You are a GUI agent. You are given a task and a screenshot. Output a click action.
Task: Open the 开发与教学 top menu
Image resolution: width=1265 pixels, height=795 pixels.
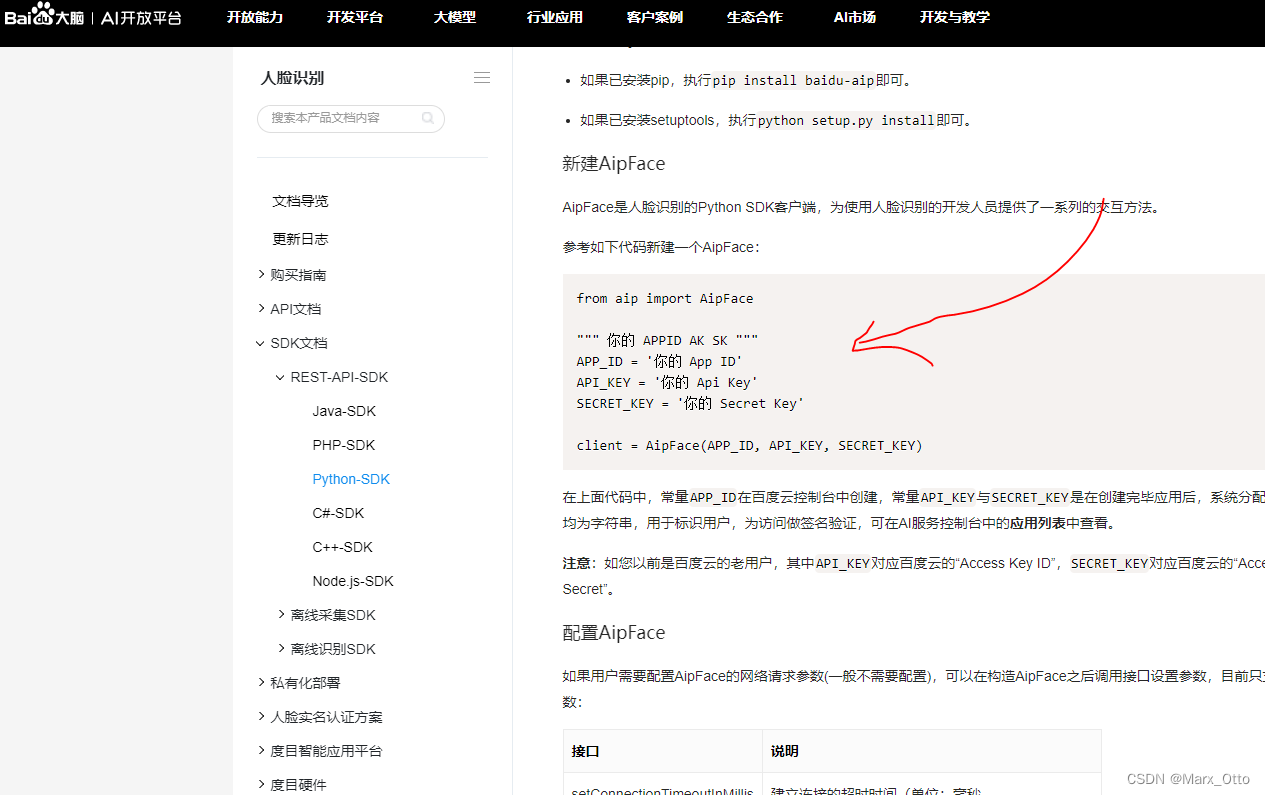pos(955,17)
